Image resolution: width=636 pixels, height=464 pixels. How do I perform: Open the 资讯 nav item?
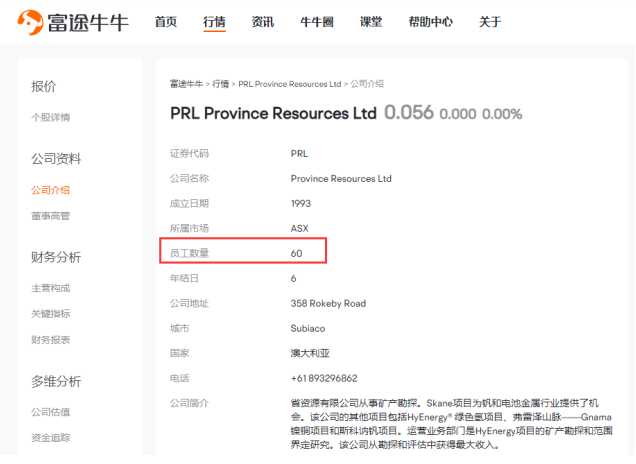coord(263,21)
